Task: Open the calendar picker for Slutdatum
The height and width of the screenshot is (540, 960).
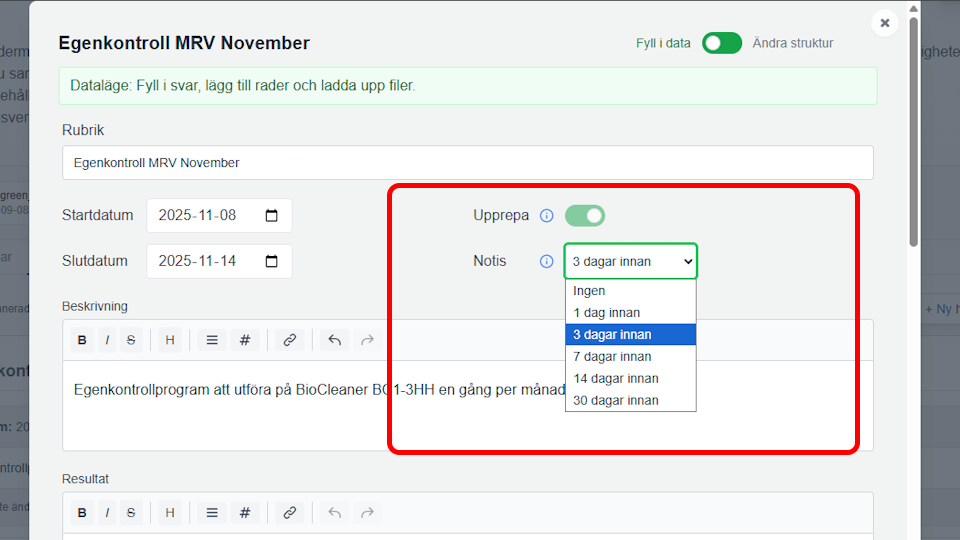Action: (271, 261)
